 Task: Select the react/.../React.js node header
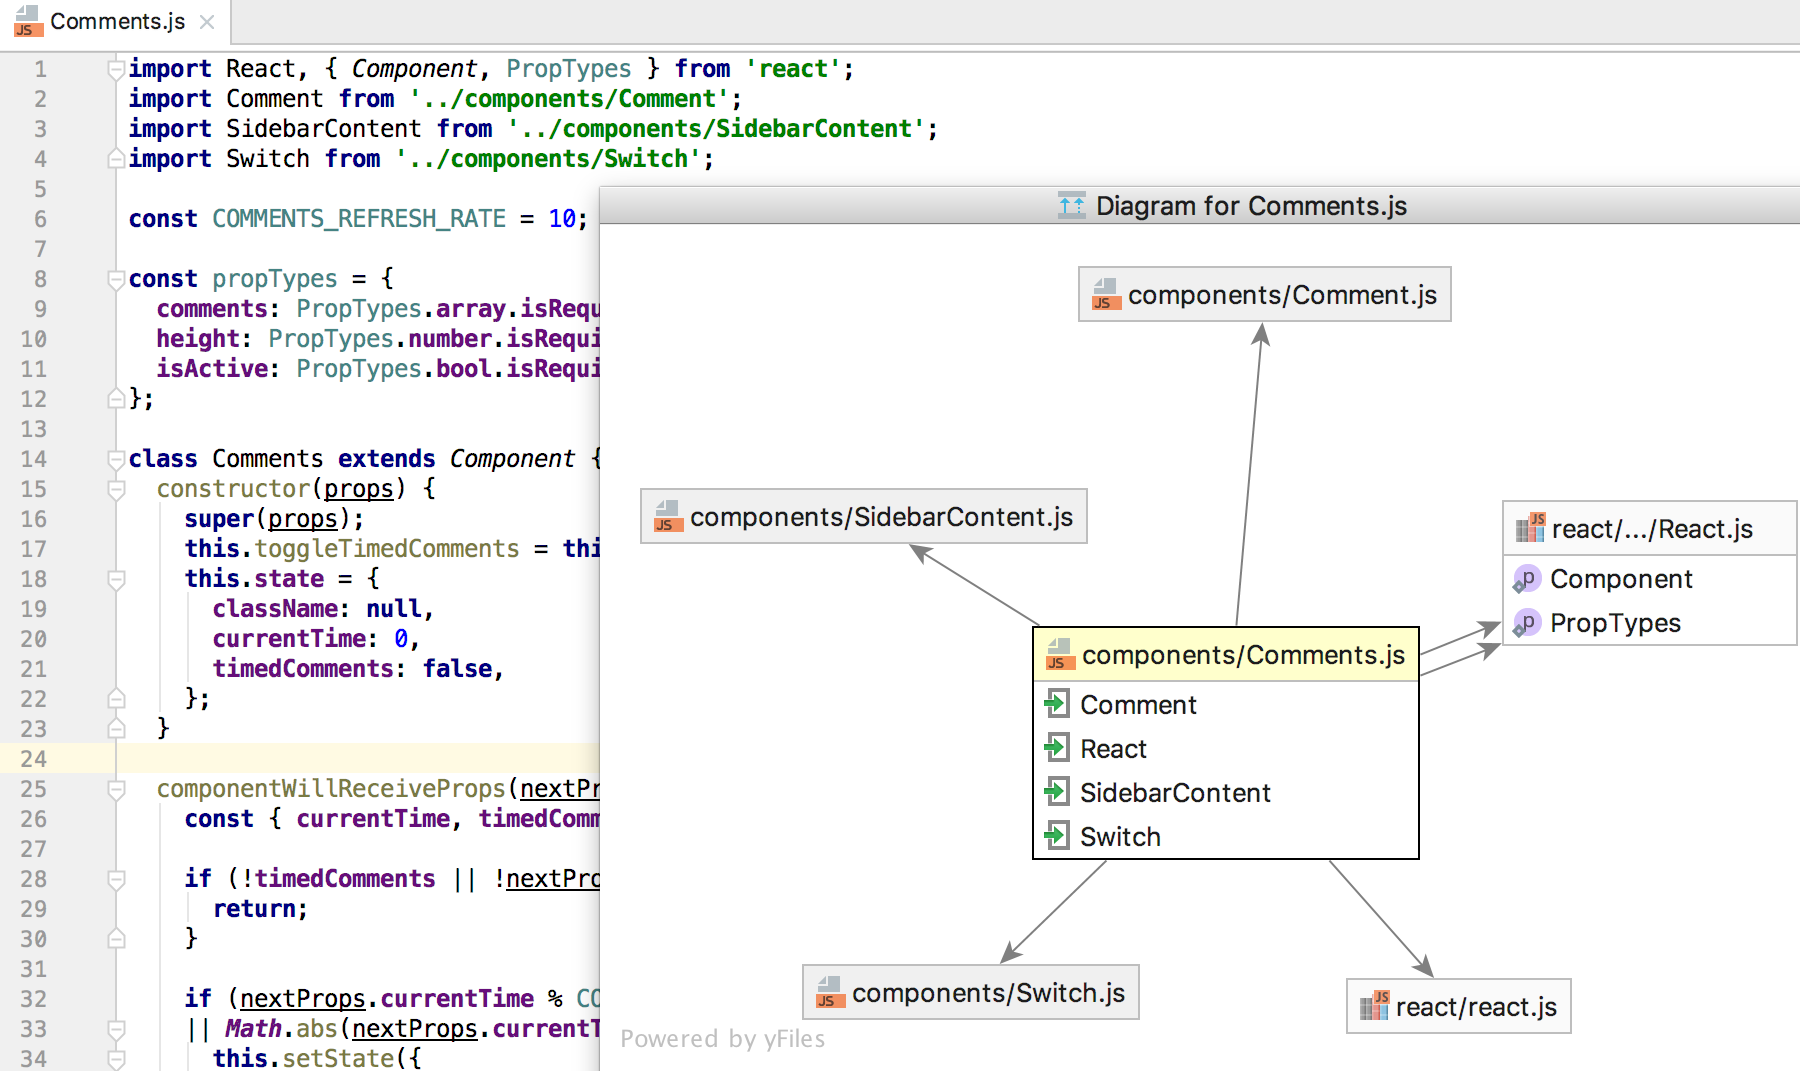(1650, 529)
